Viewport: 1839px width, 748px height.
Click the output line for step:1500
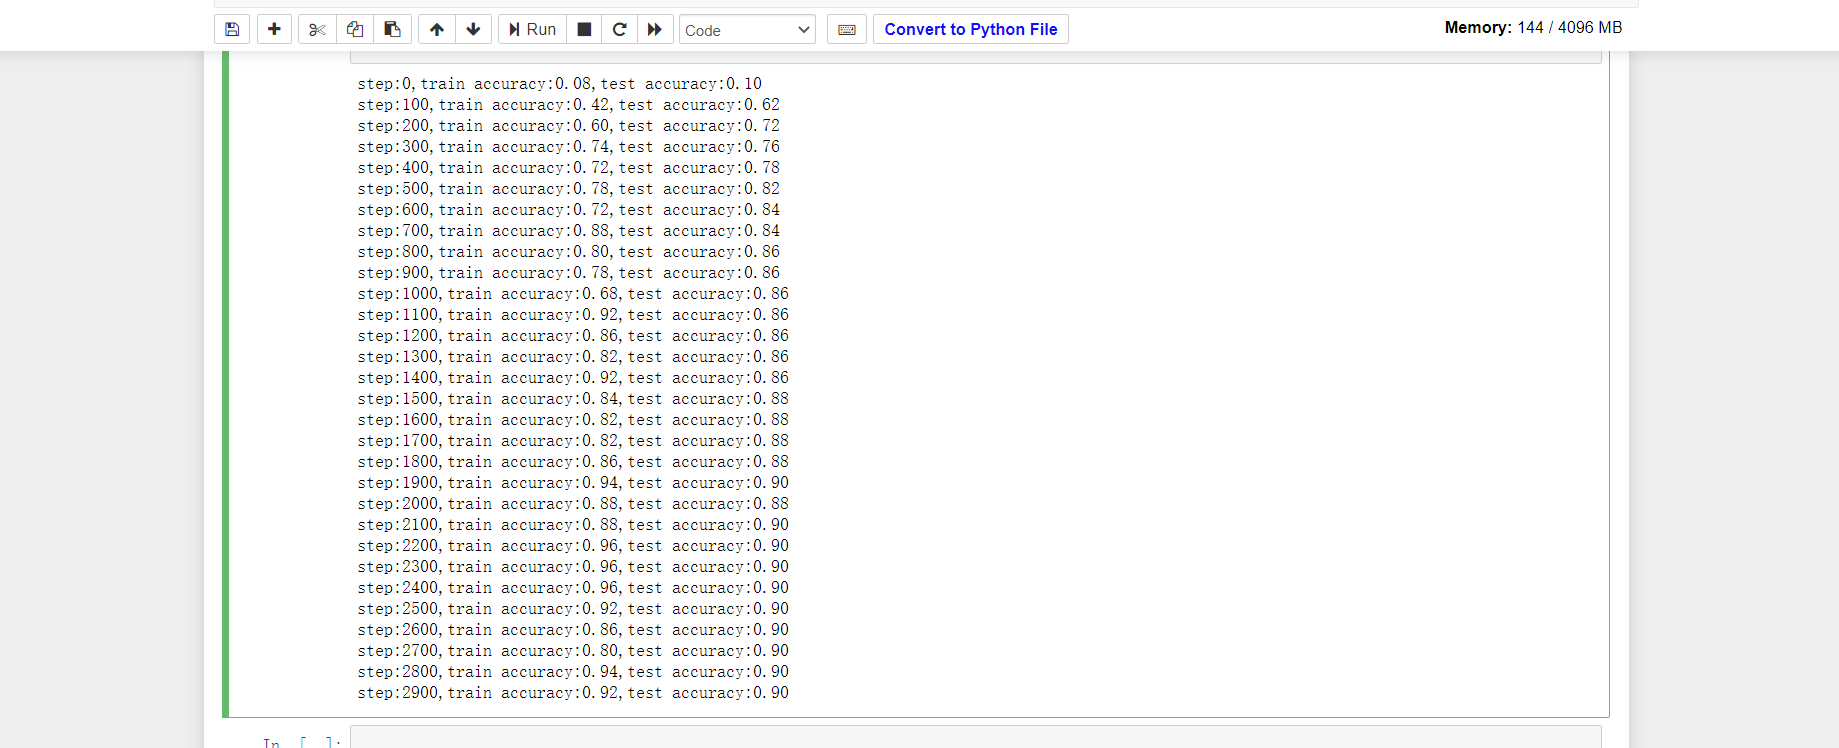tap(573, 399)
